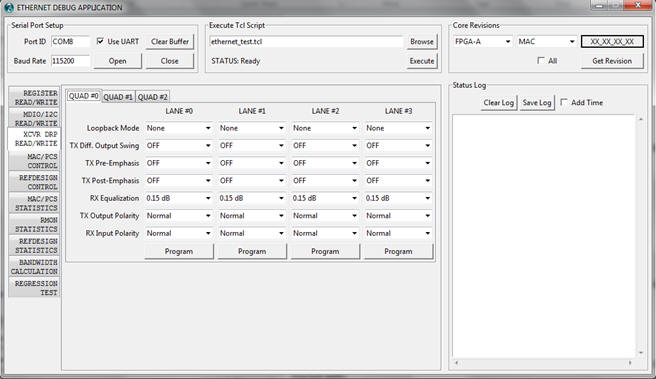Switch to QUAD #1 tab
Image resolution: width=656 pixels, height=379 pixels.
click(118, 97)
